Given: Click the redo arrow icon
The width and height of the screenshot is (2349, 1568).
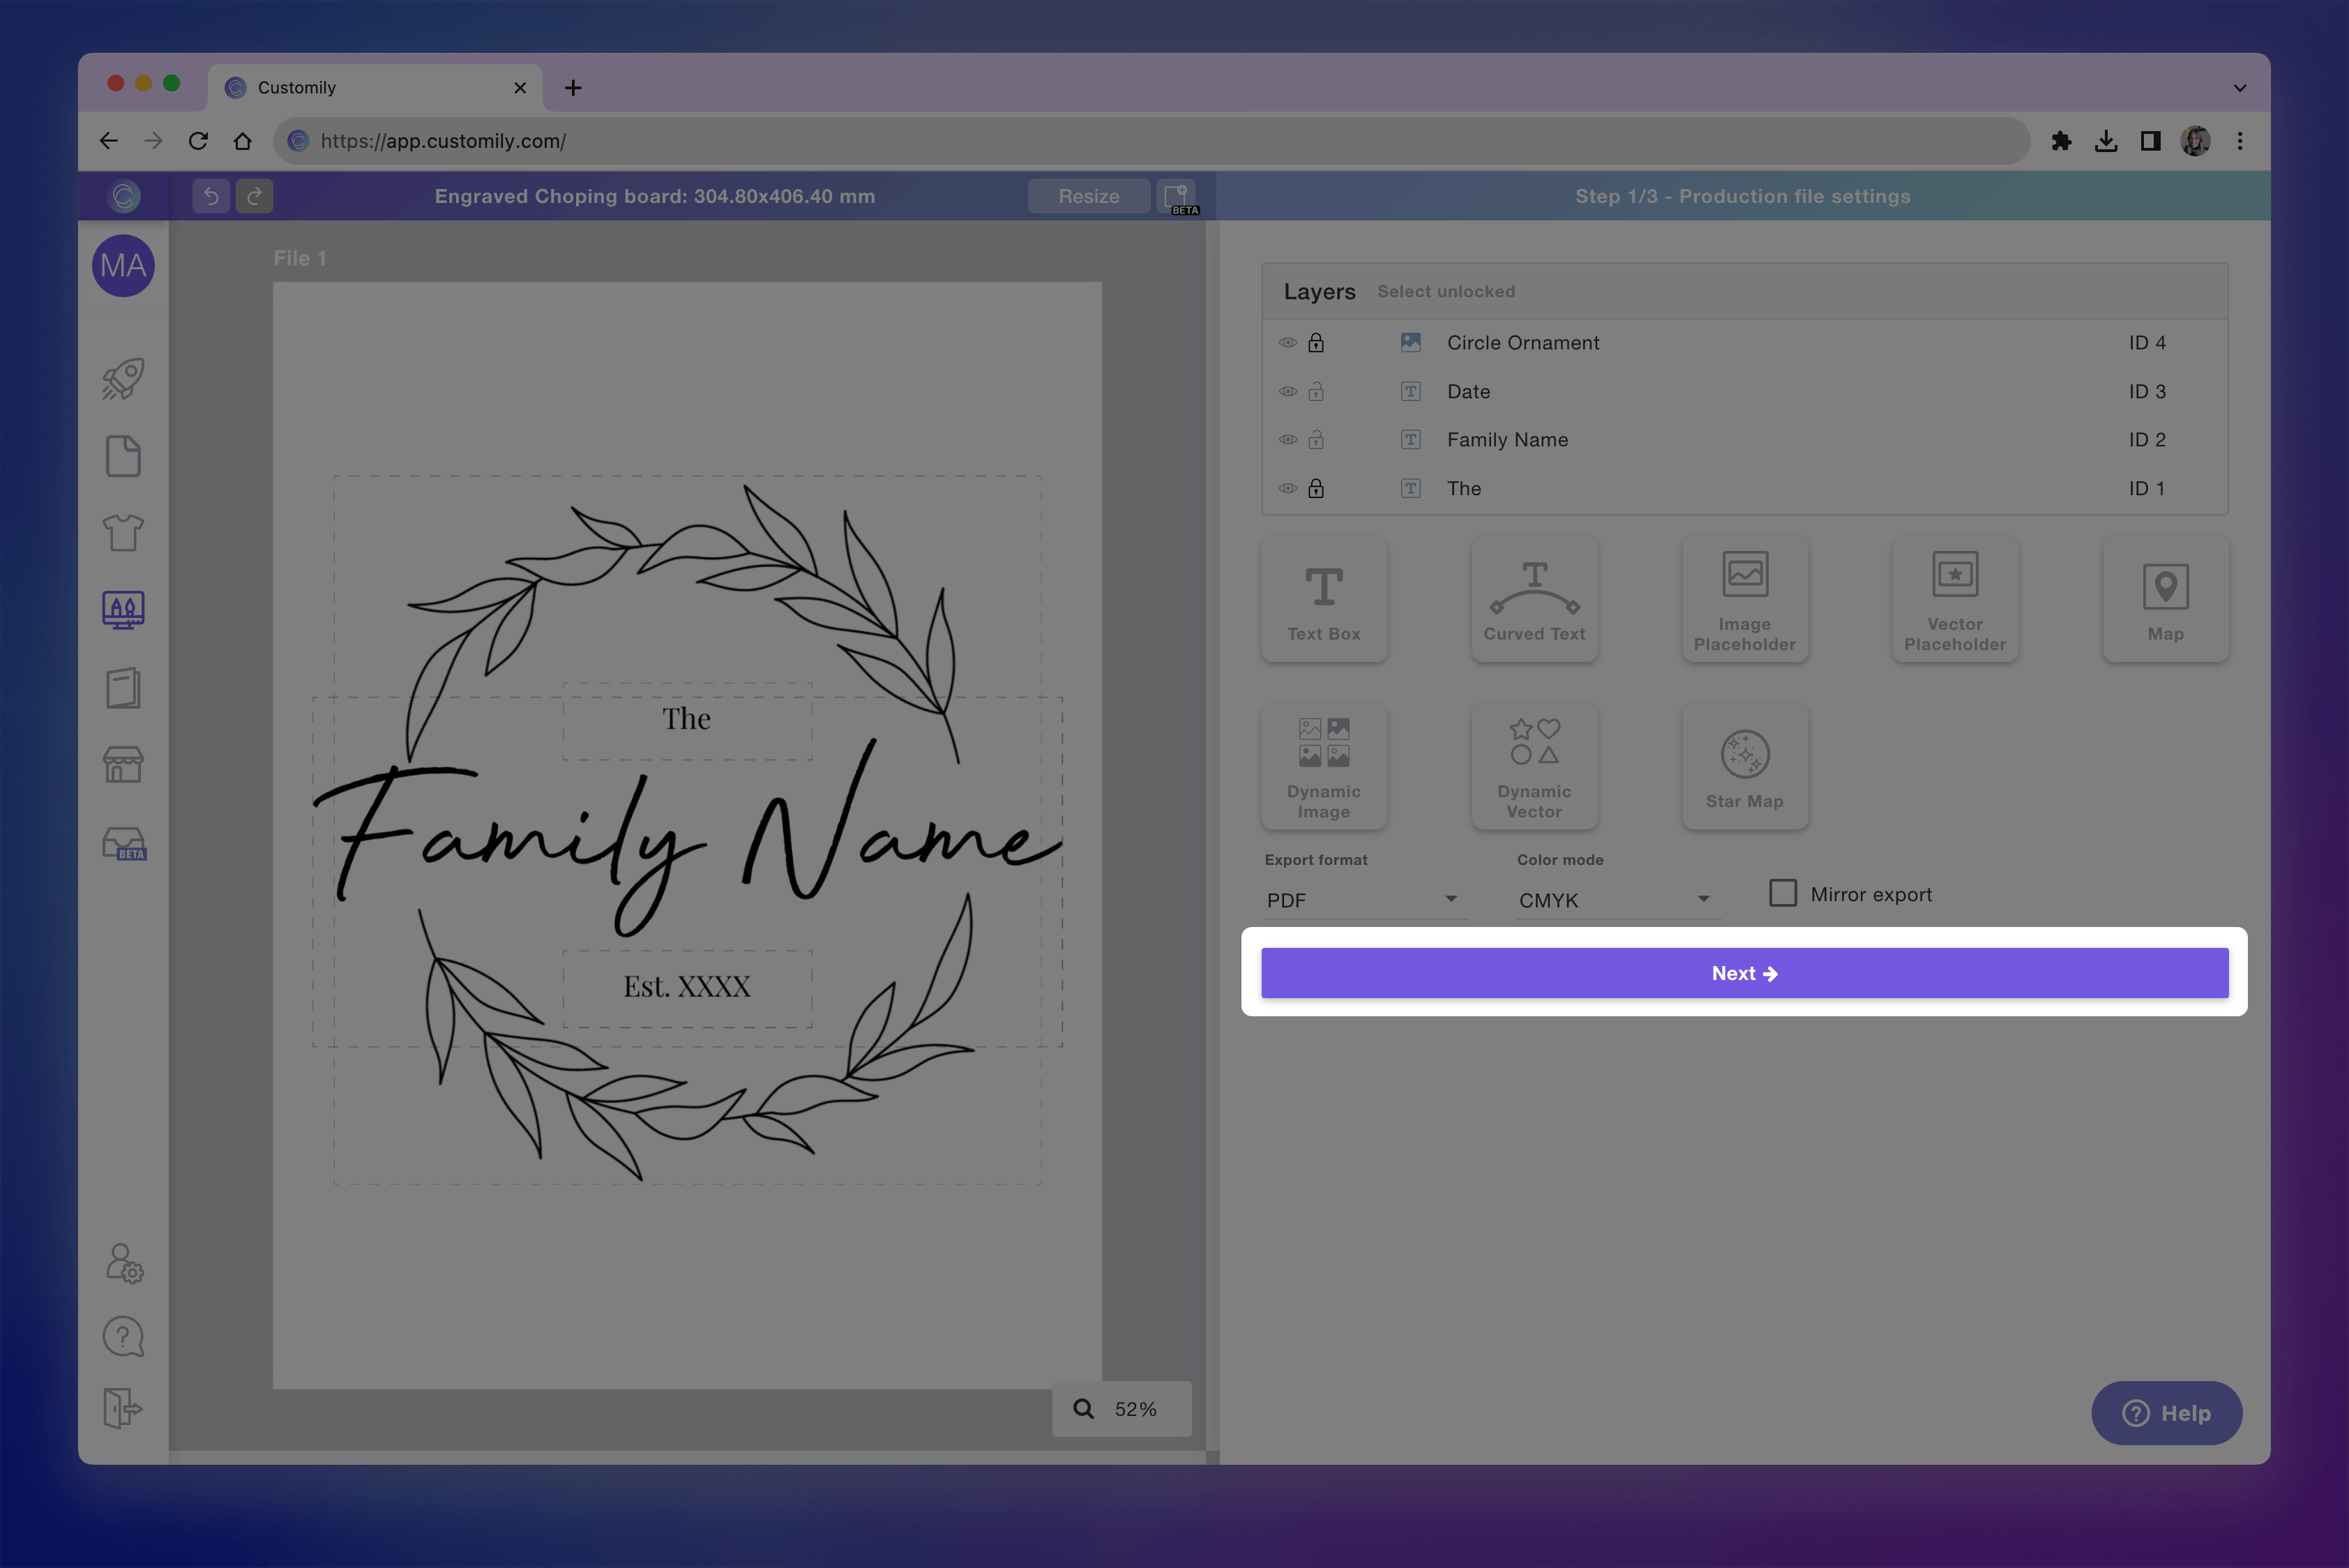Looking at the screenshot, I should [x=254, y=196].
